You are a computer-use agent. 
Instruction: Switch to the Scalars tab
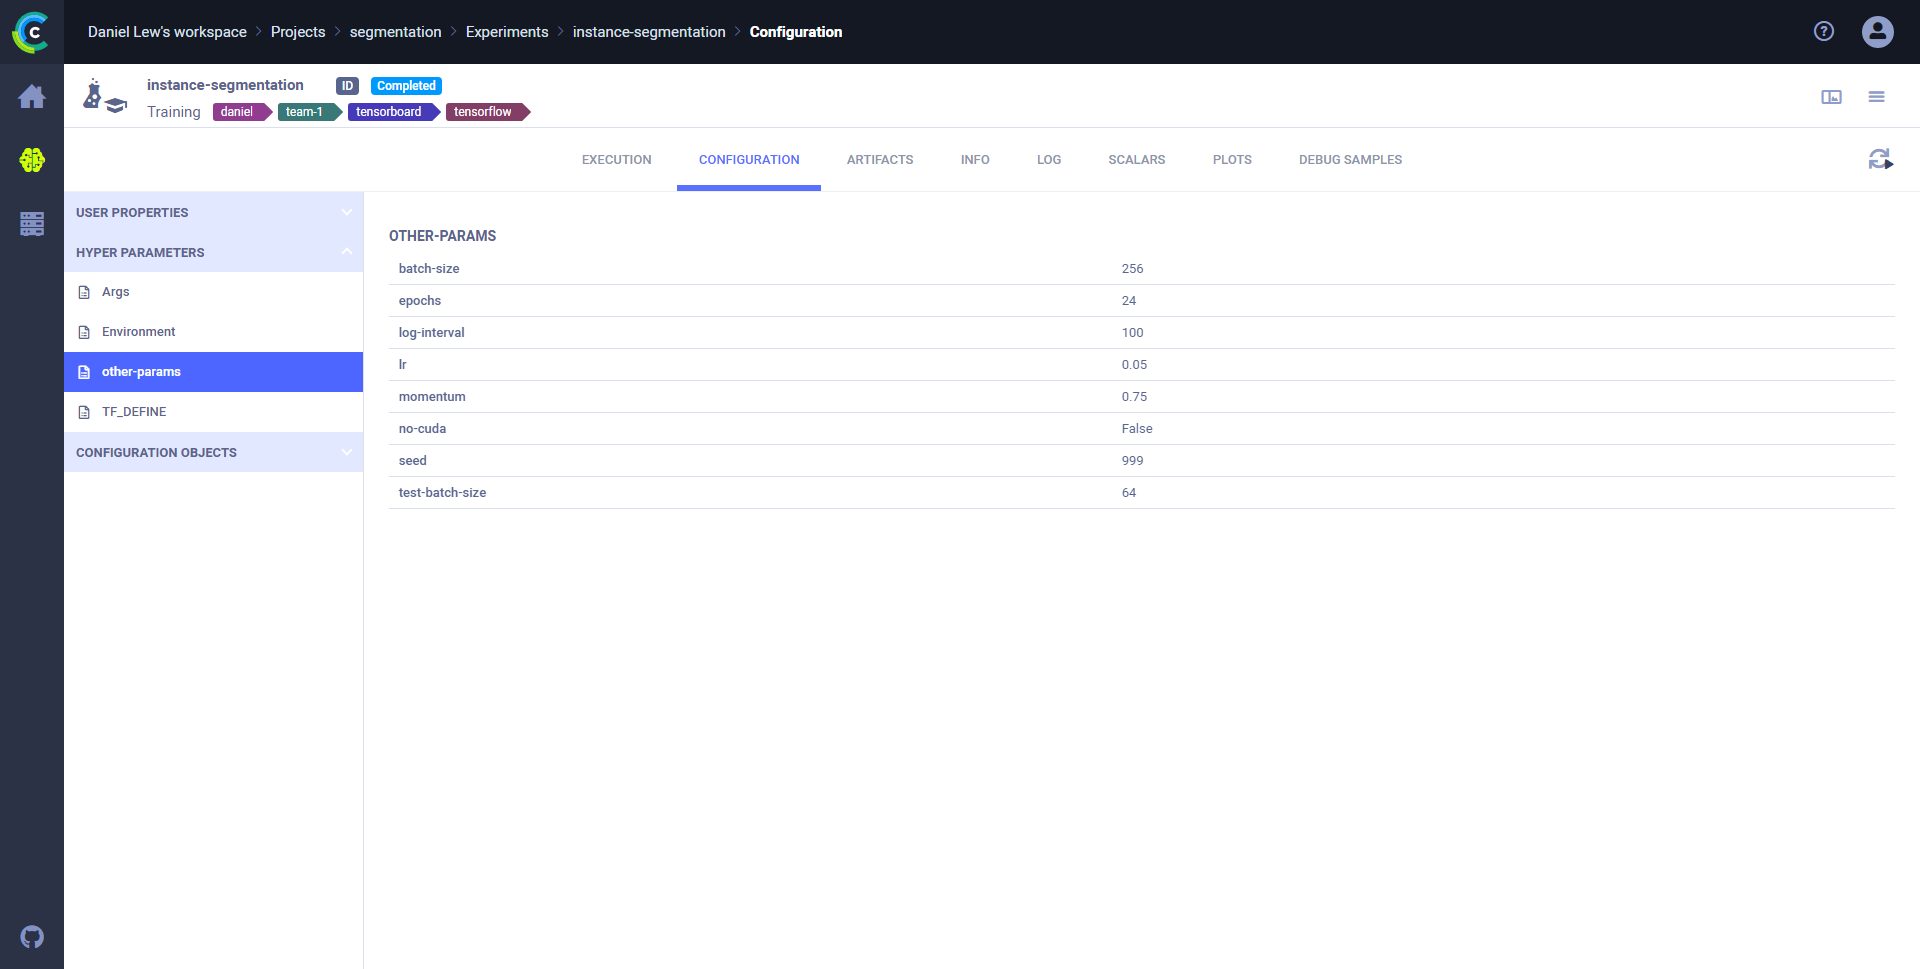[1136, 160]
